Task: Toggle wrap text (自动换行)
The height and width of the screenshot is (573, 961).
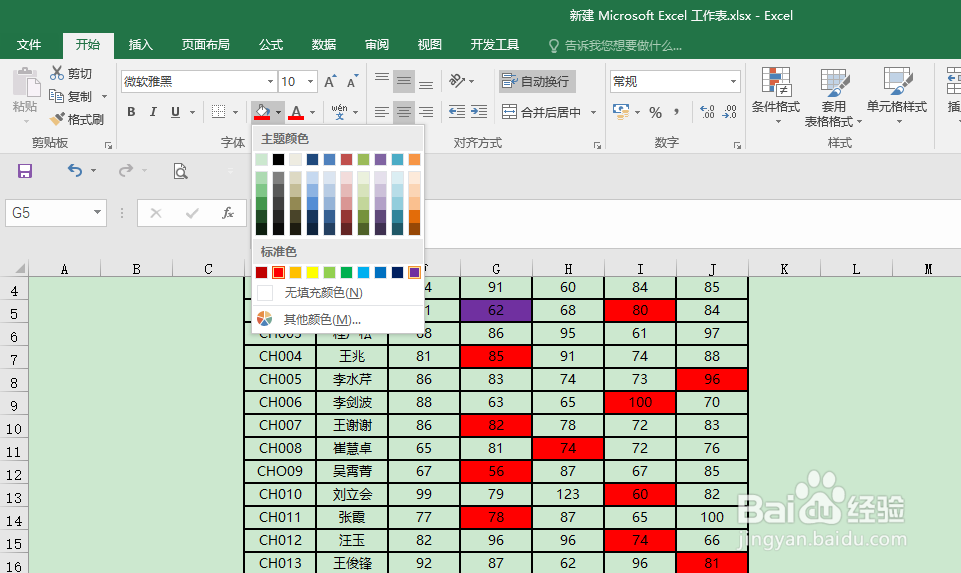Action: [537, 81]
